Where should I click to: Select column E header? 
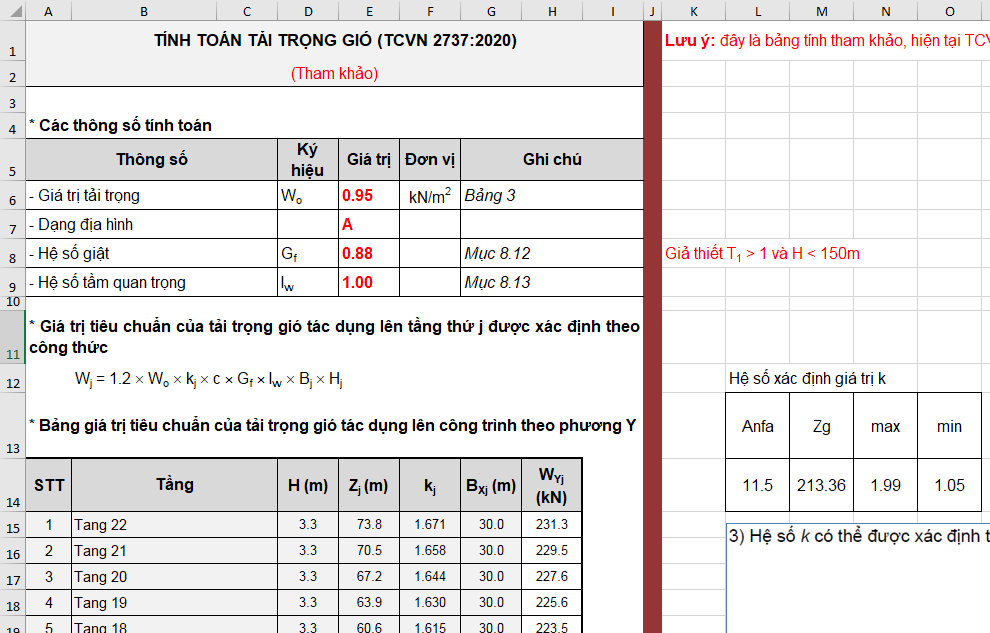pos(369,11)
